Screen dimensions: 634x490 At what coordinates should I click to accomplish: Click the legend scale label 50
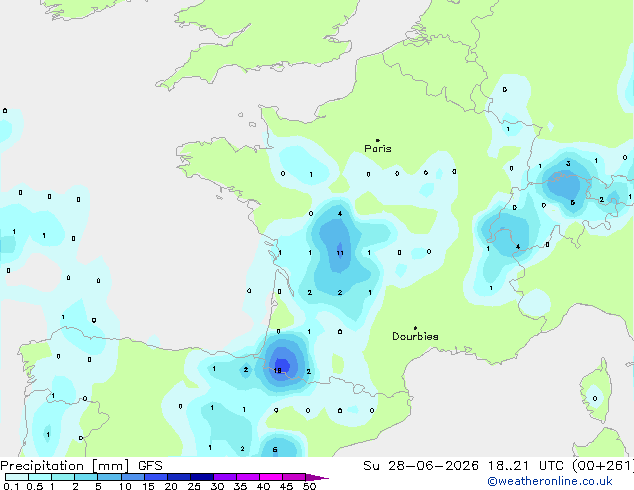pyautogui.click(x=309, y=486)
